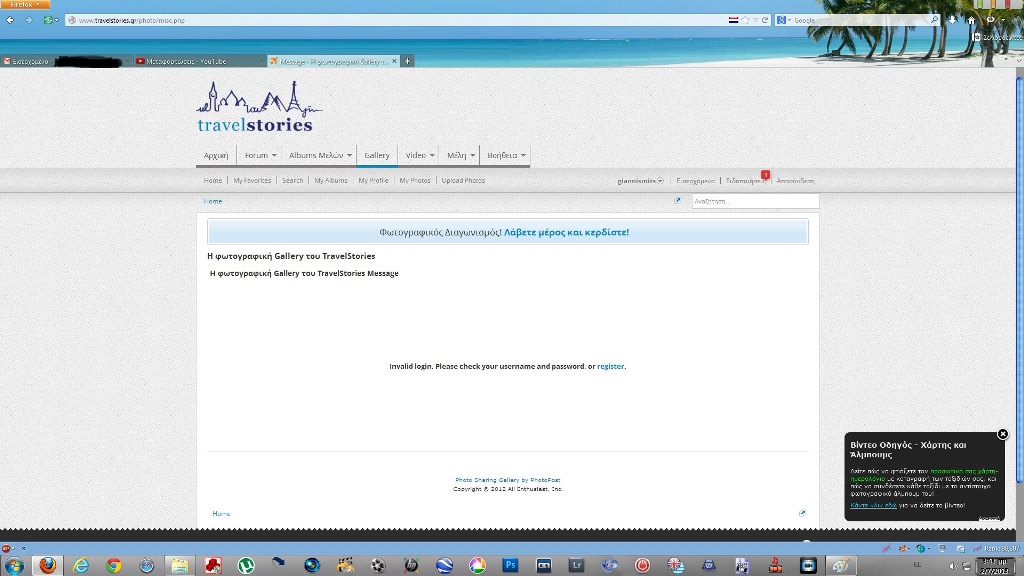1024x576 pixels.
Task: Open Photoshop from the taskbar
Action: pos(510,565)
